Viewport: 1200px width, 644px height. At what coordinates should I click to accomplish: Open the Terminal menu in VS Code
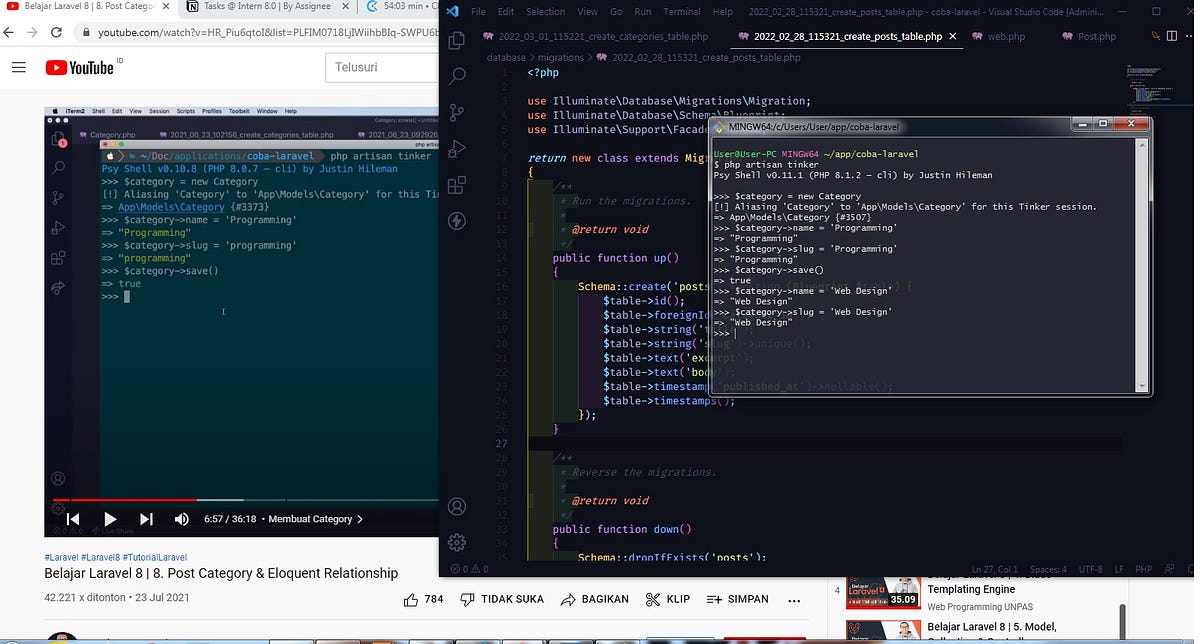[681, 13]
